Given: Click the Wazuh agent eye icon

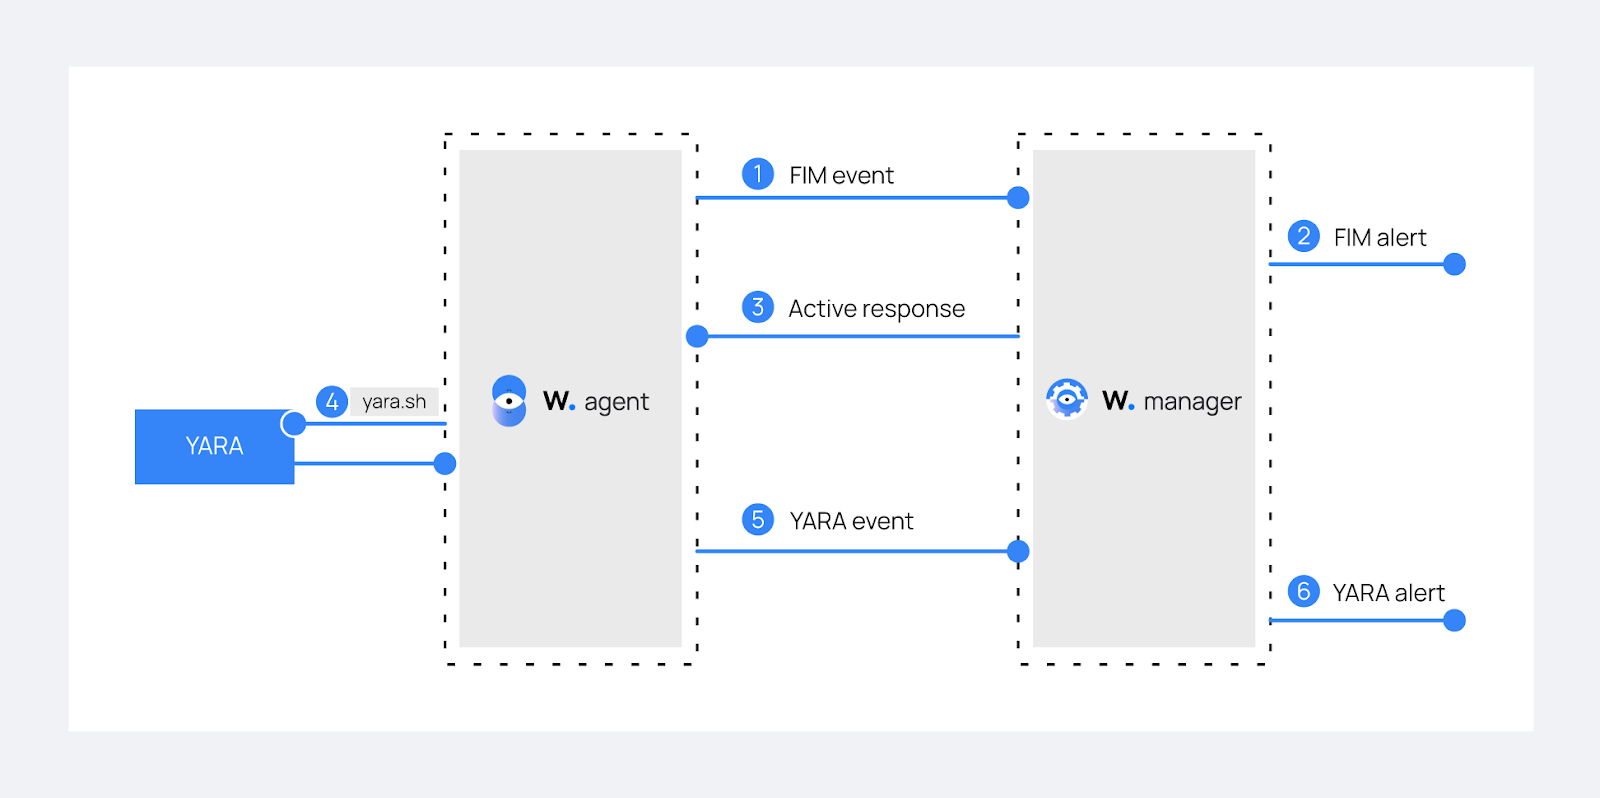Looking at the screenshot, I should [x=509, y=401].
